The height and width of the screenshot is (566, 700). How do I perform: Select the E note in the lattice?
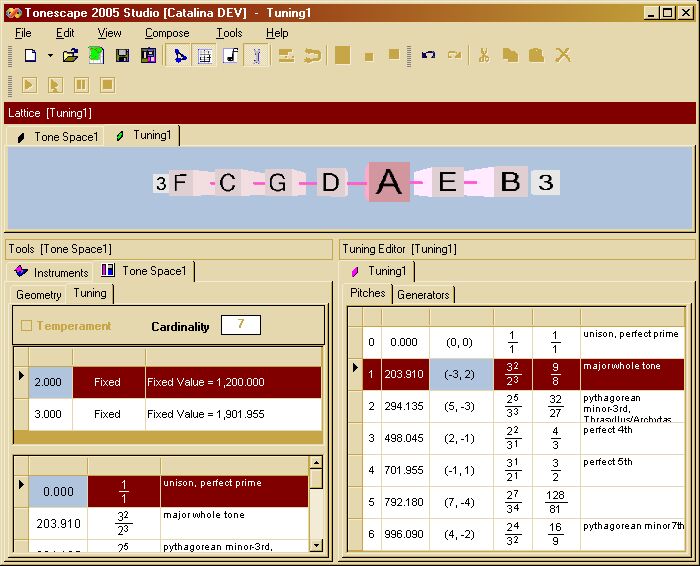tap(447, 182)
